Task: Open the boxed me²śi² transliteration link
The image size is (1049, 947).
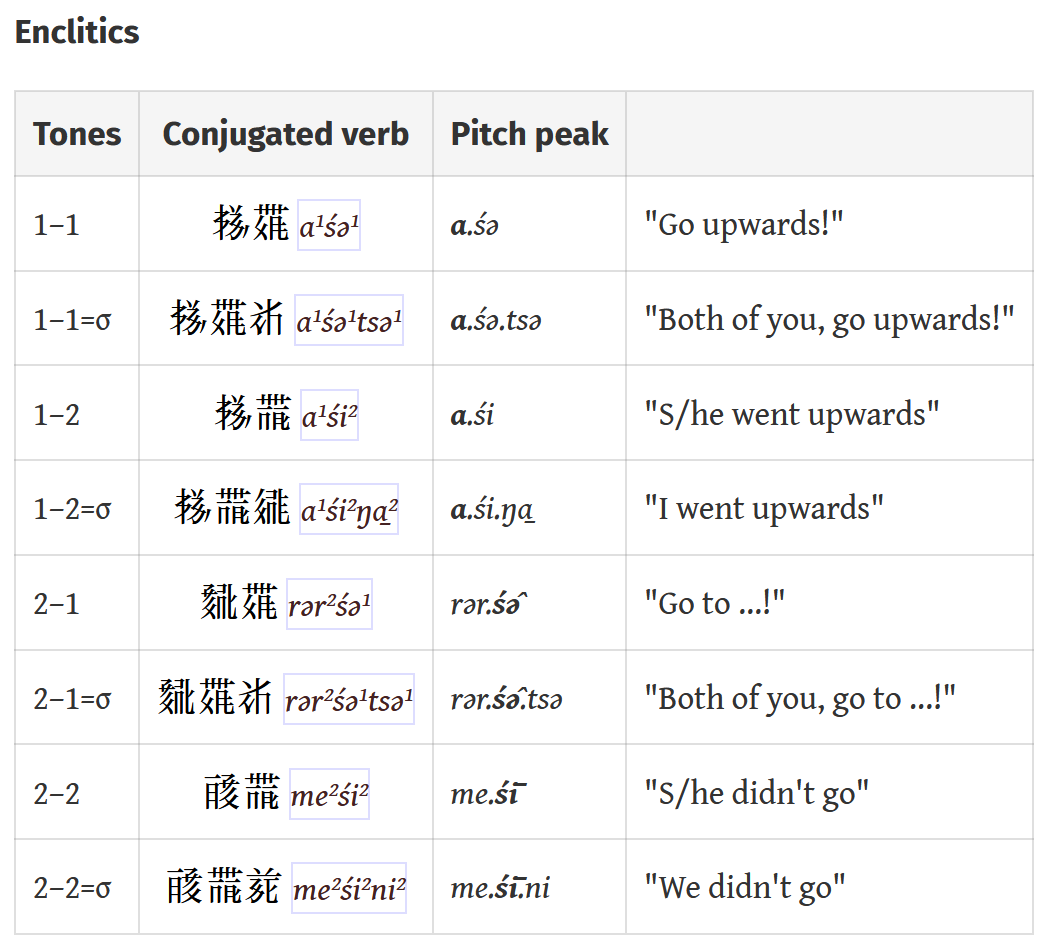Action: (x=329, y=795)
